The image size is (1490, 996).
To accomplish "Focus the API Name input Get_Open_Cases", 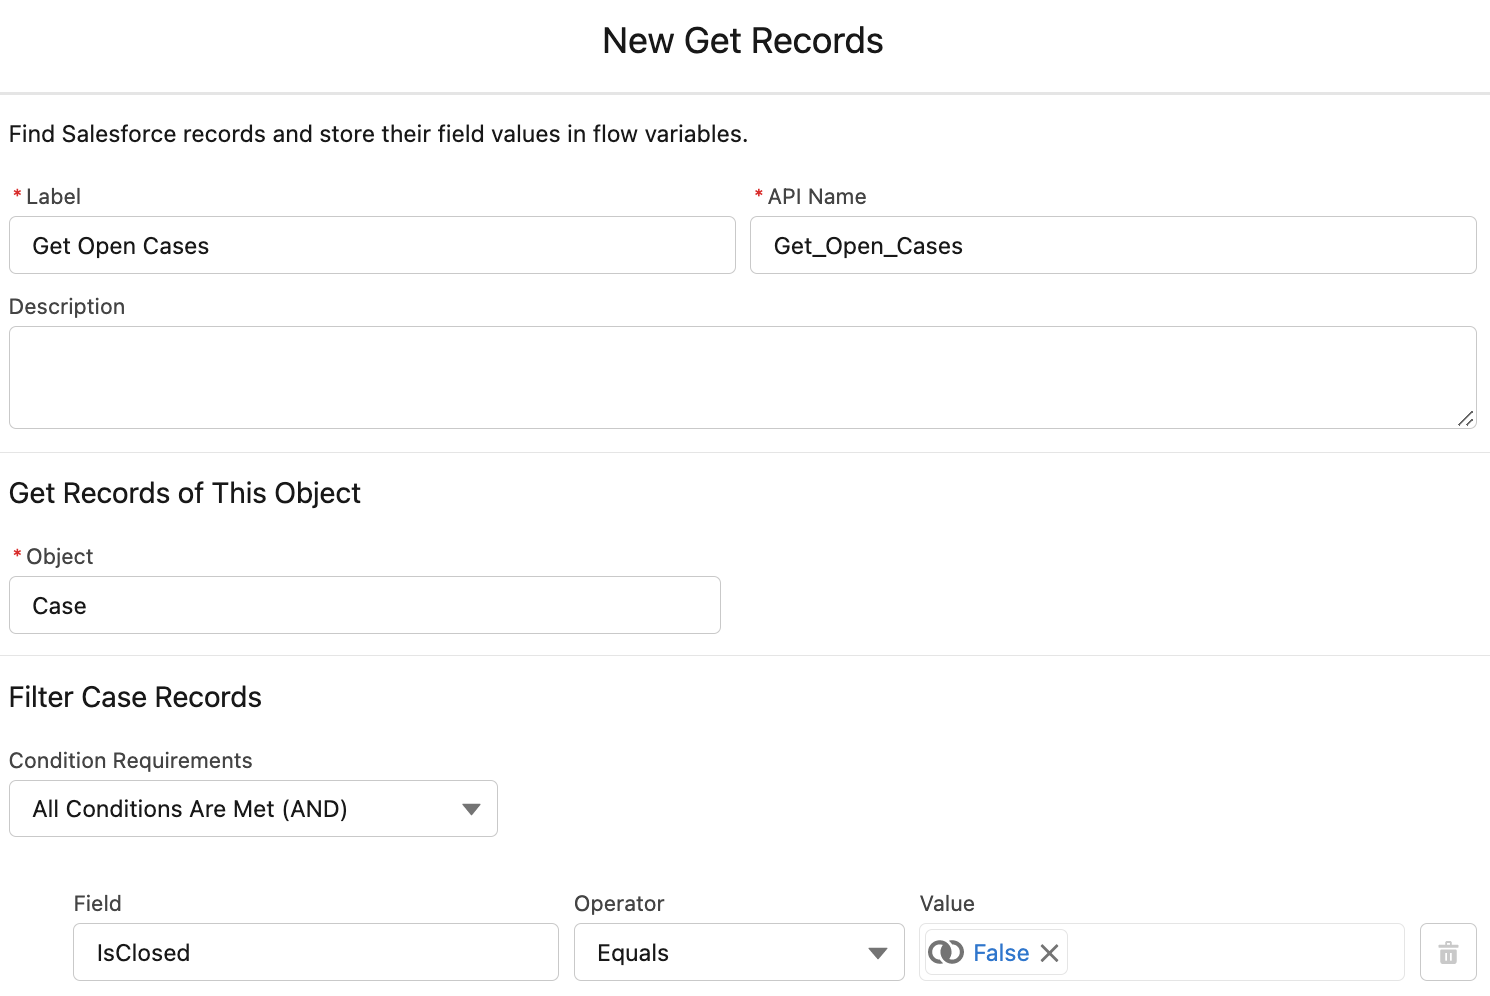I will tap(1112, 246).
